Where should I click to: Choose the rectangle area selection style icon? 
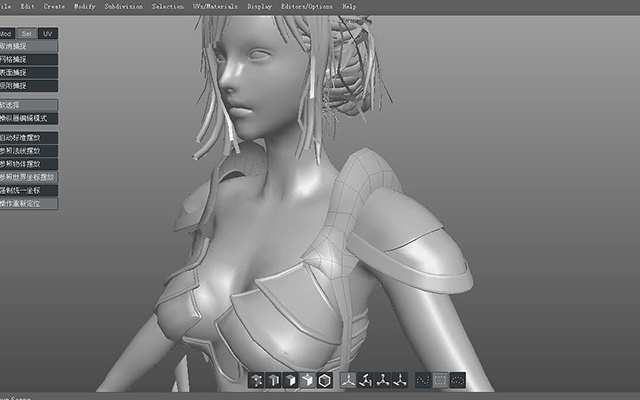pos(440,380)
